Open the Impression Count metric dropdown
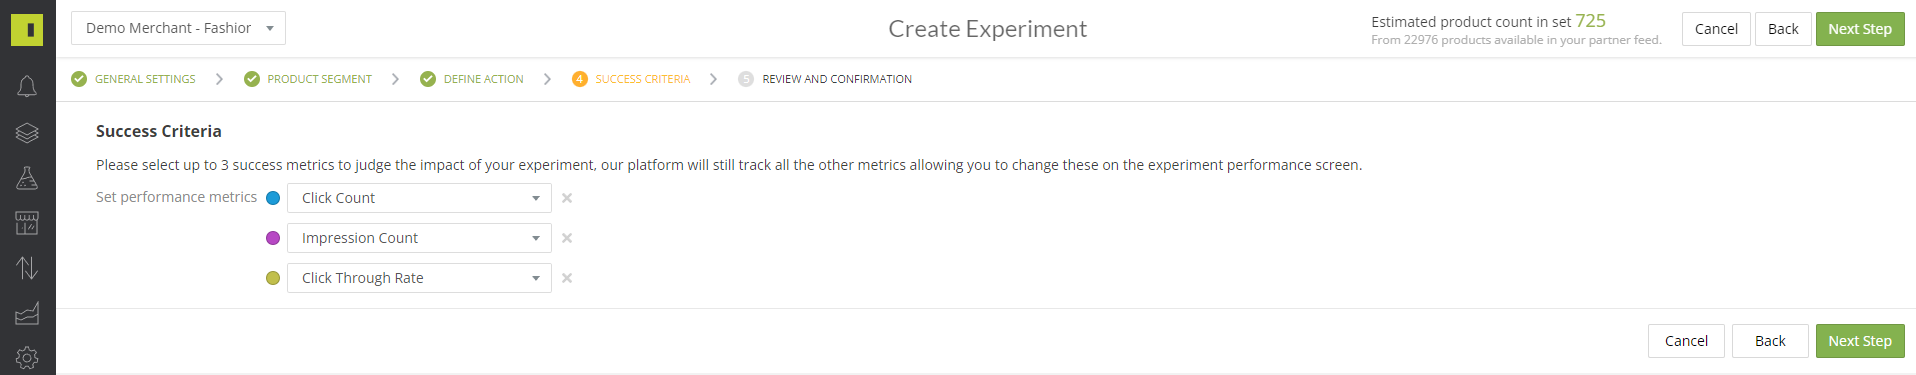 419,238
